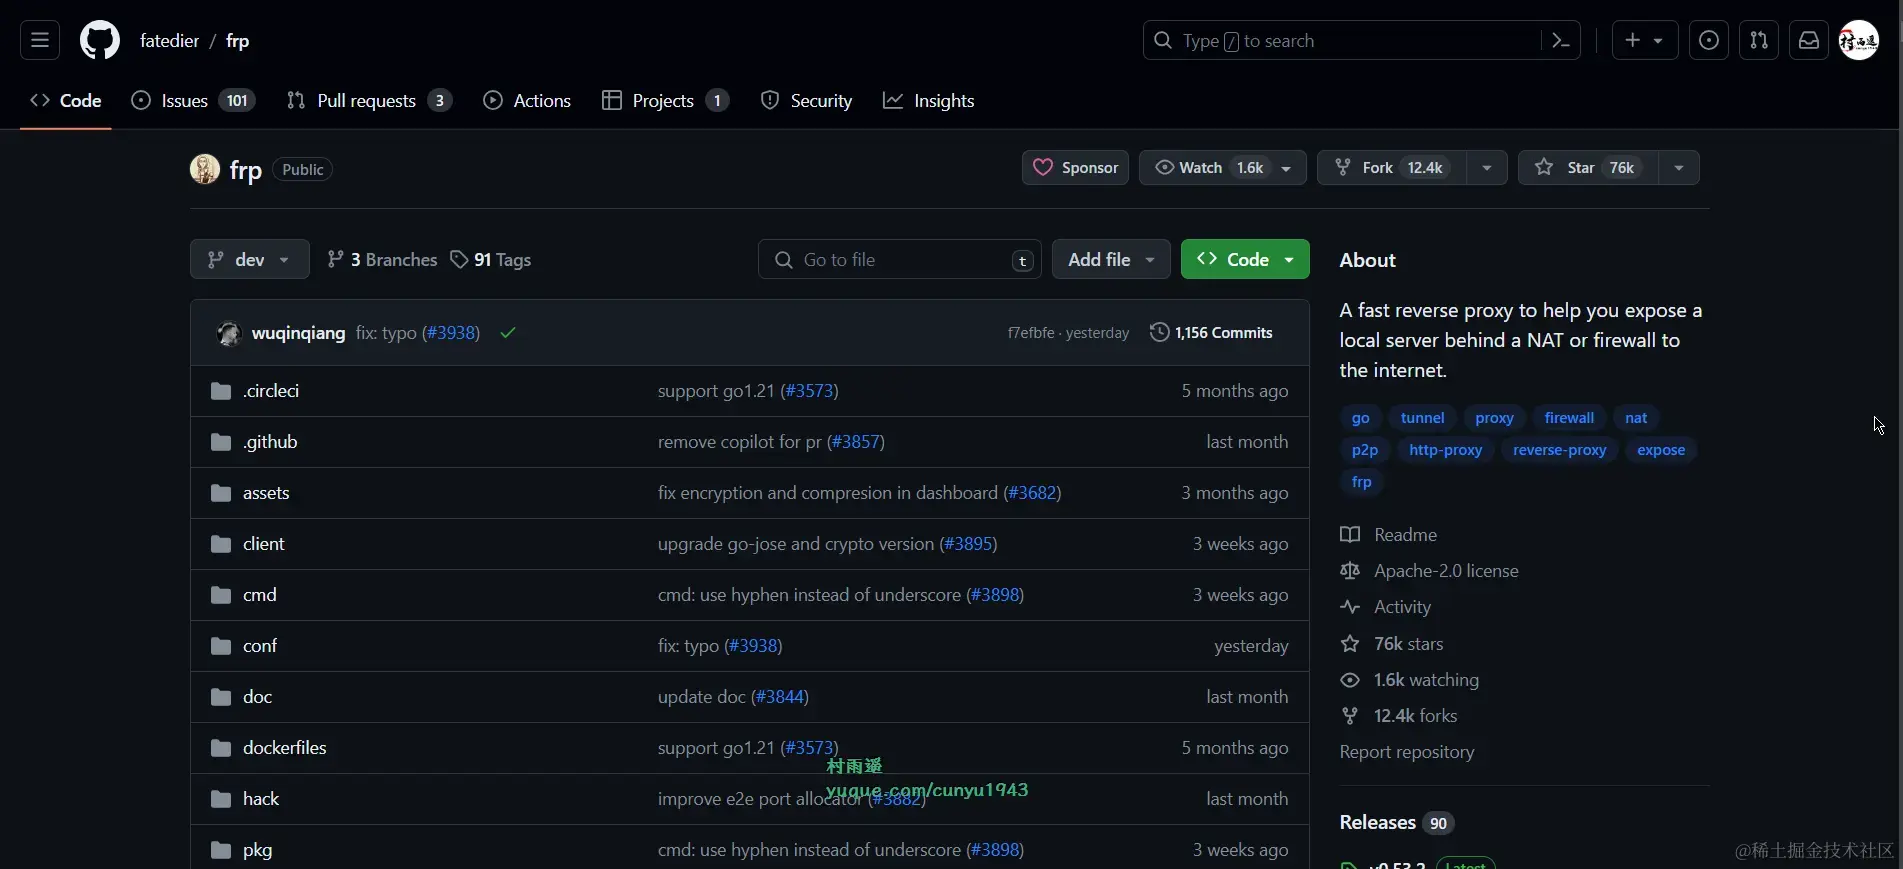
Task: Expand the Fork options arrow
Action: (1487, 168)
